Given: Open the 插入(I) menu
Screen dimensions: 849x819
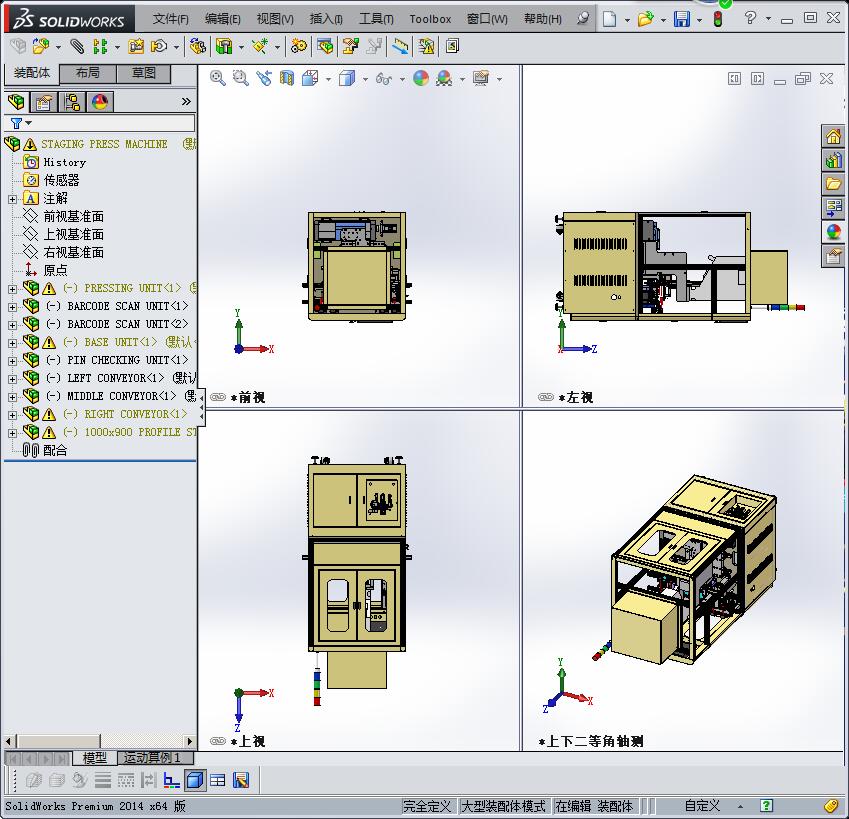Looking at the screenshot, I should (x=326, y=19).
